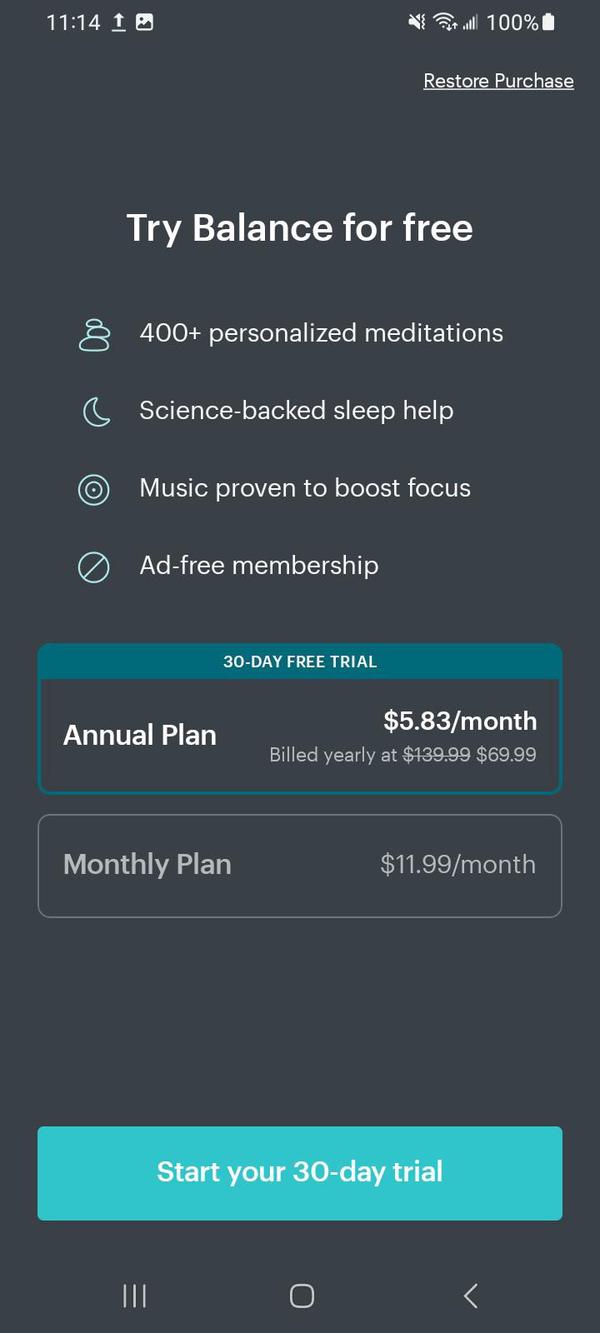Tap the upload arrow status icon
Viewport: 600px width, 1333px height.
(118, 22)
